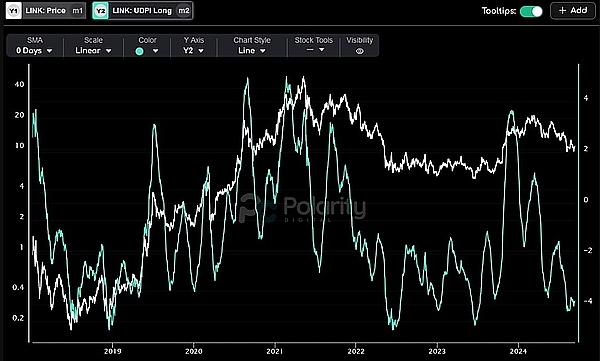Open the SMA 0 Days dropdown
The width and height of the screenshot is (600, 361).
tap(34, 51)
